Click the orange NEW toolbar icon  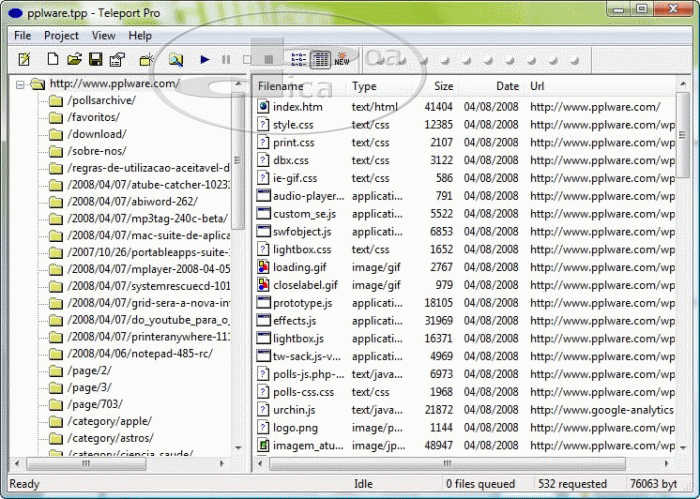342,60
